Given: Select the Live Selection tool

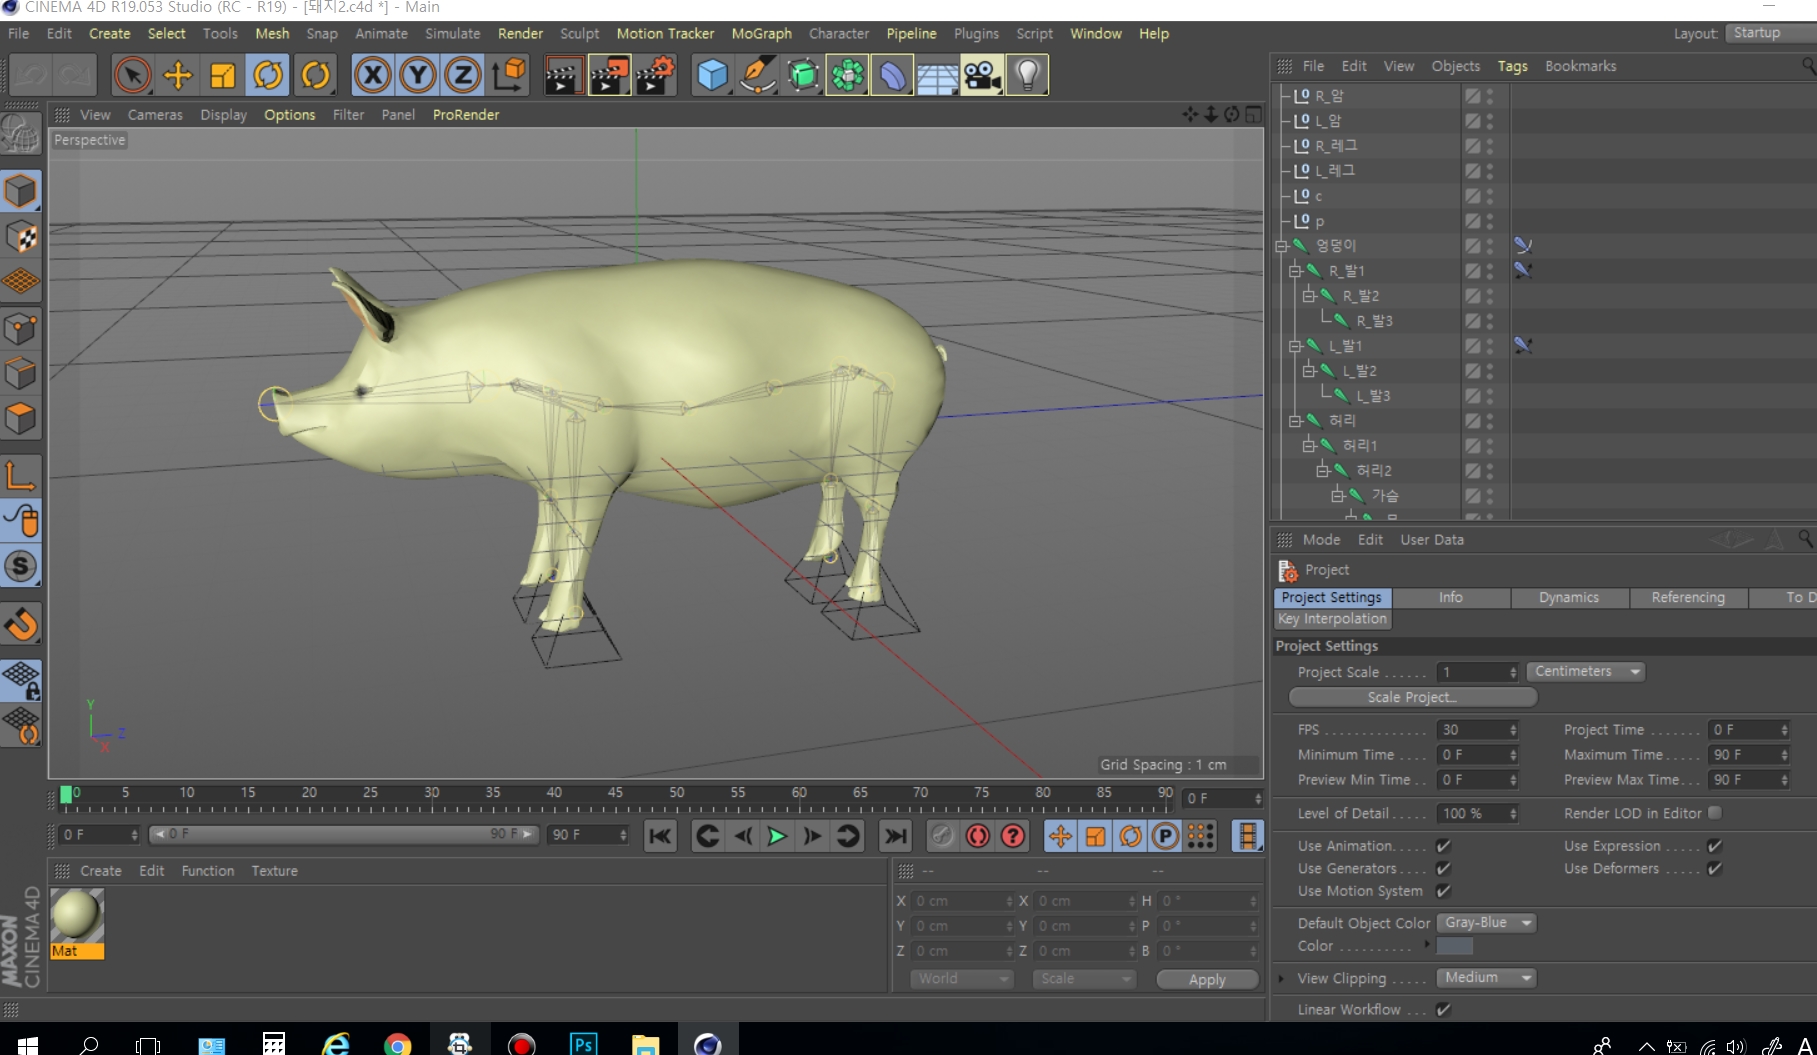Looking at the screenshot, I should tap(132, 76).
